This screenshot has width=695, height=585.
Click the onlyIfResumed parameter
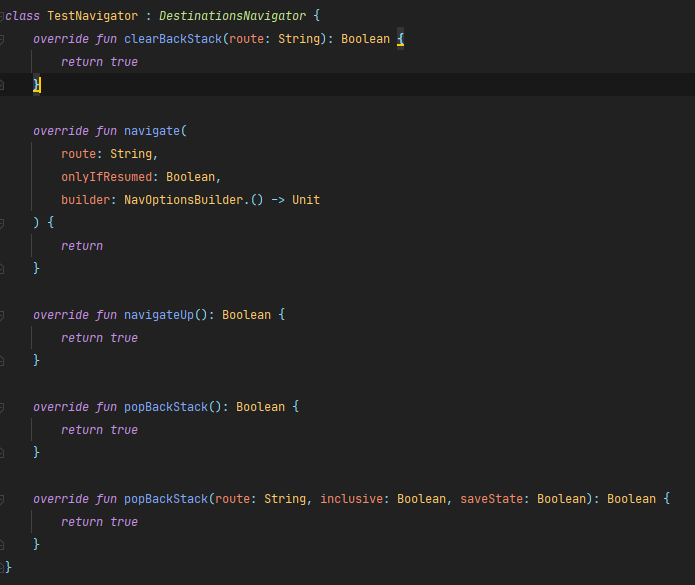(107, 177)
